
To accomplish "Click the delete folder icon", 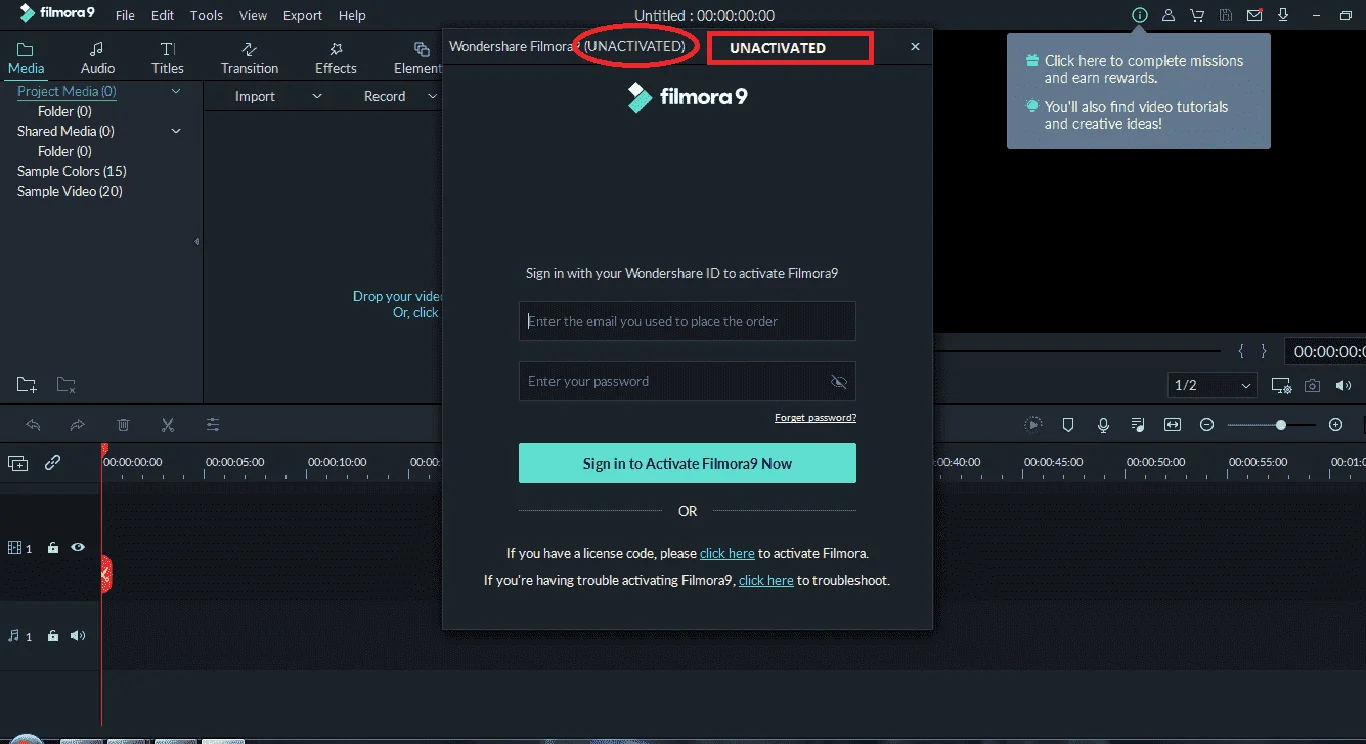I will (x=66, y=384).
